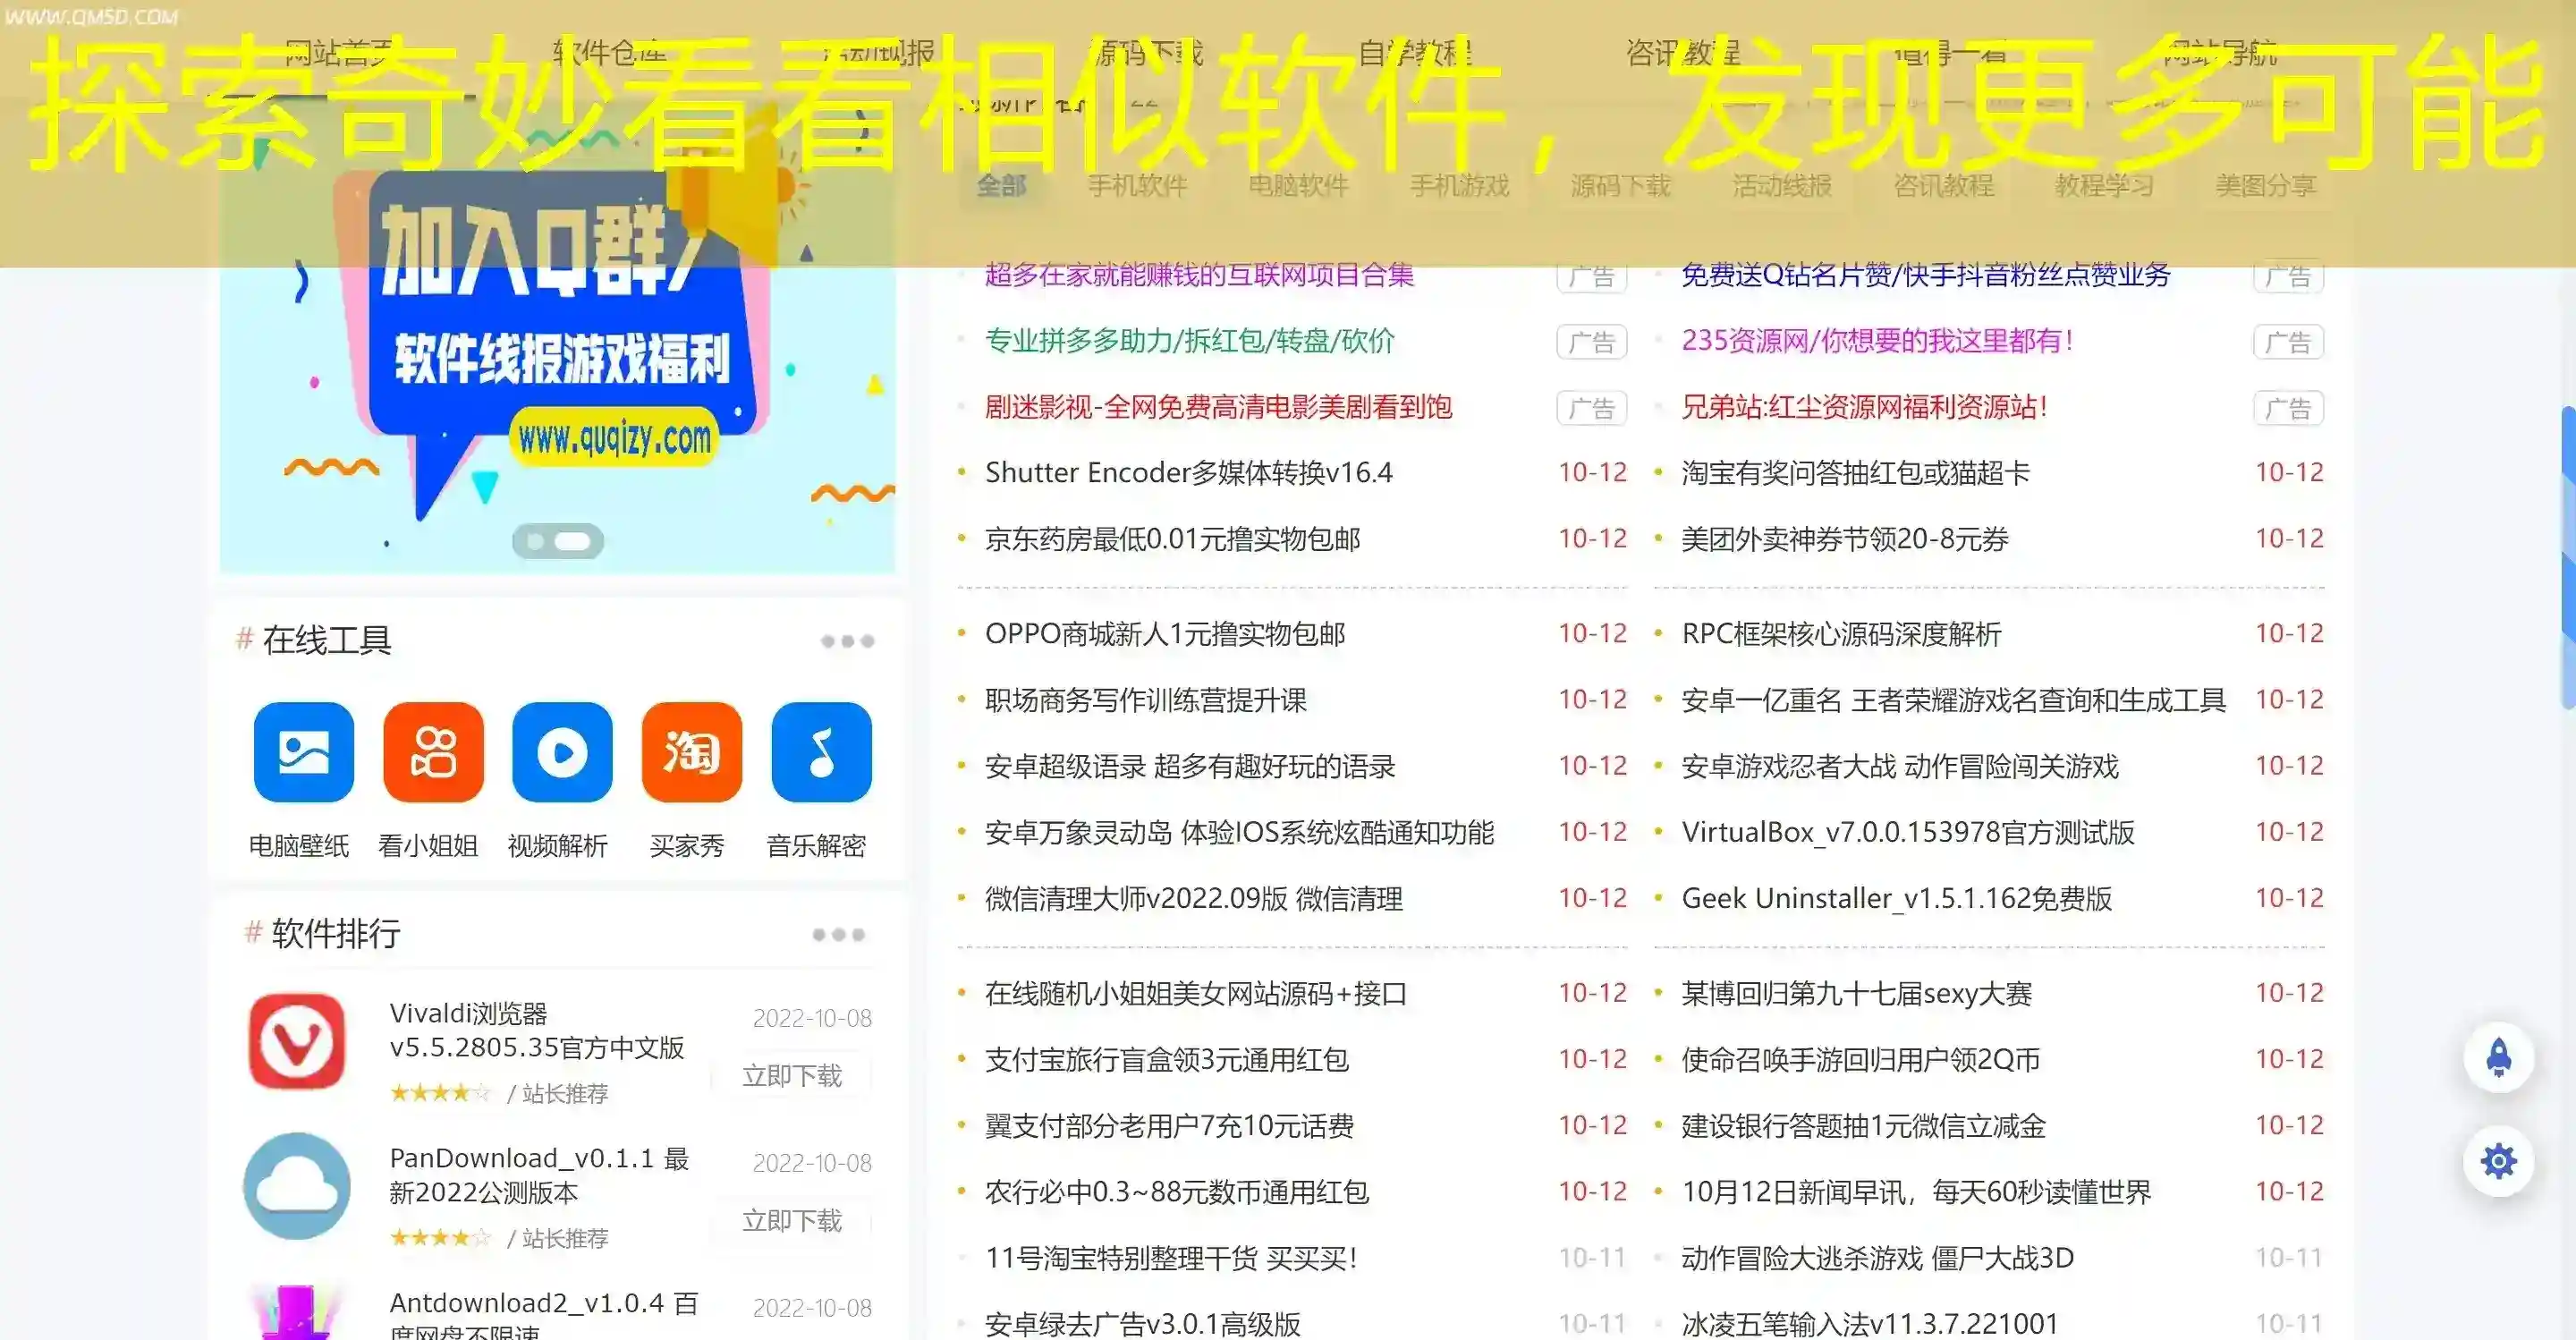The width and height of the screenshot is (2576, 1340).
Task: Open the 音乐解密 music note icon
Action: click(821, 751)
